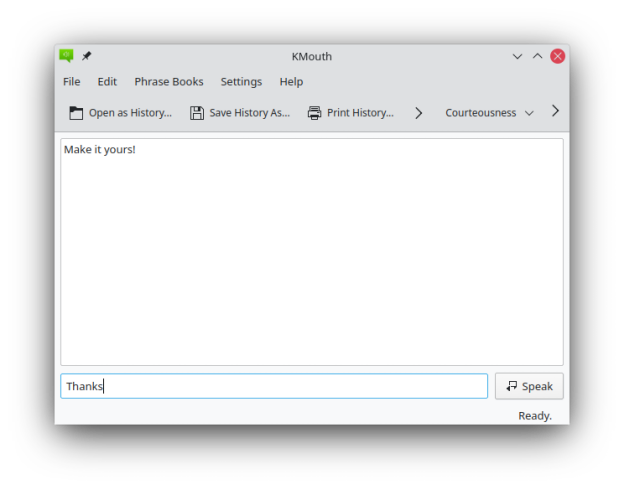Viewport: 624px width, 489px height.
Task: Click the Open as History folder icon
Action: coord(76,113)
